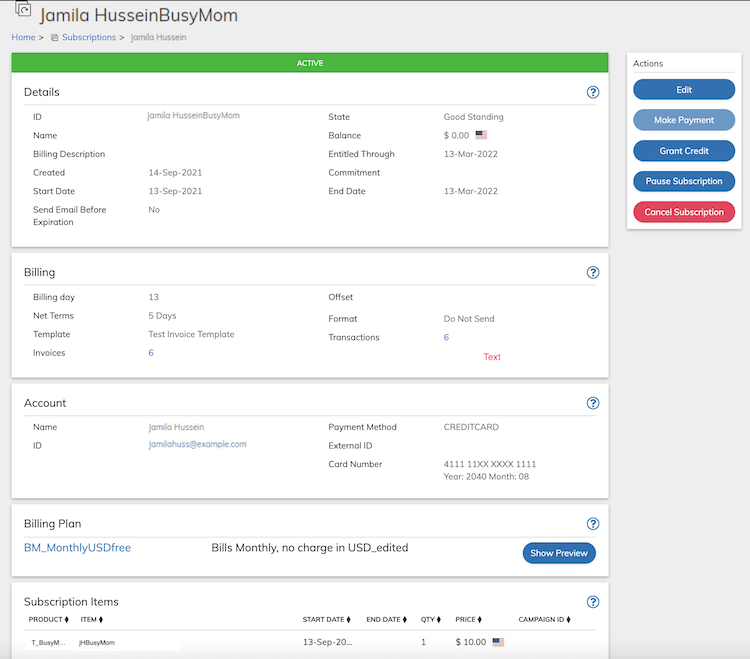Open the BM_MonthlyUSDfree plan link

tap(77, 548)
